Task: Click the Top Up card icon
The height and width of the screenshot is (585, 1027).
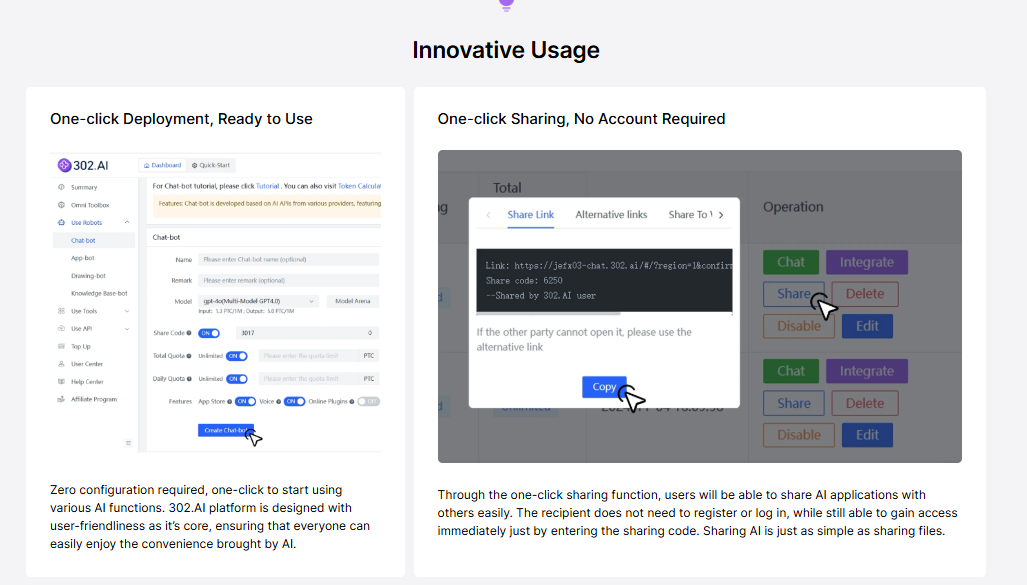Action: (x=62, y=347)
